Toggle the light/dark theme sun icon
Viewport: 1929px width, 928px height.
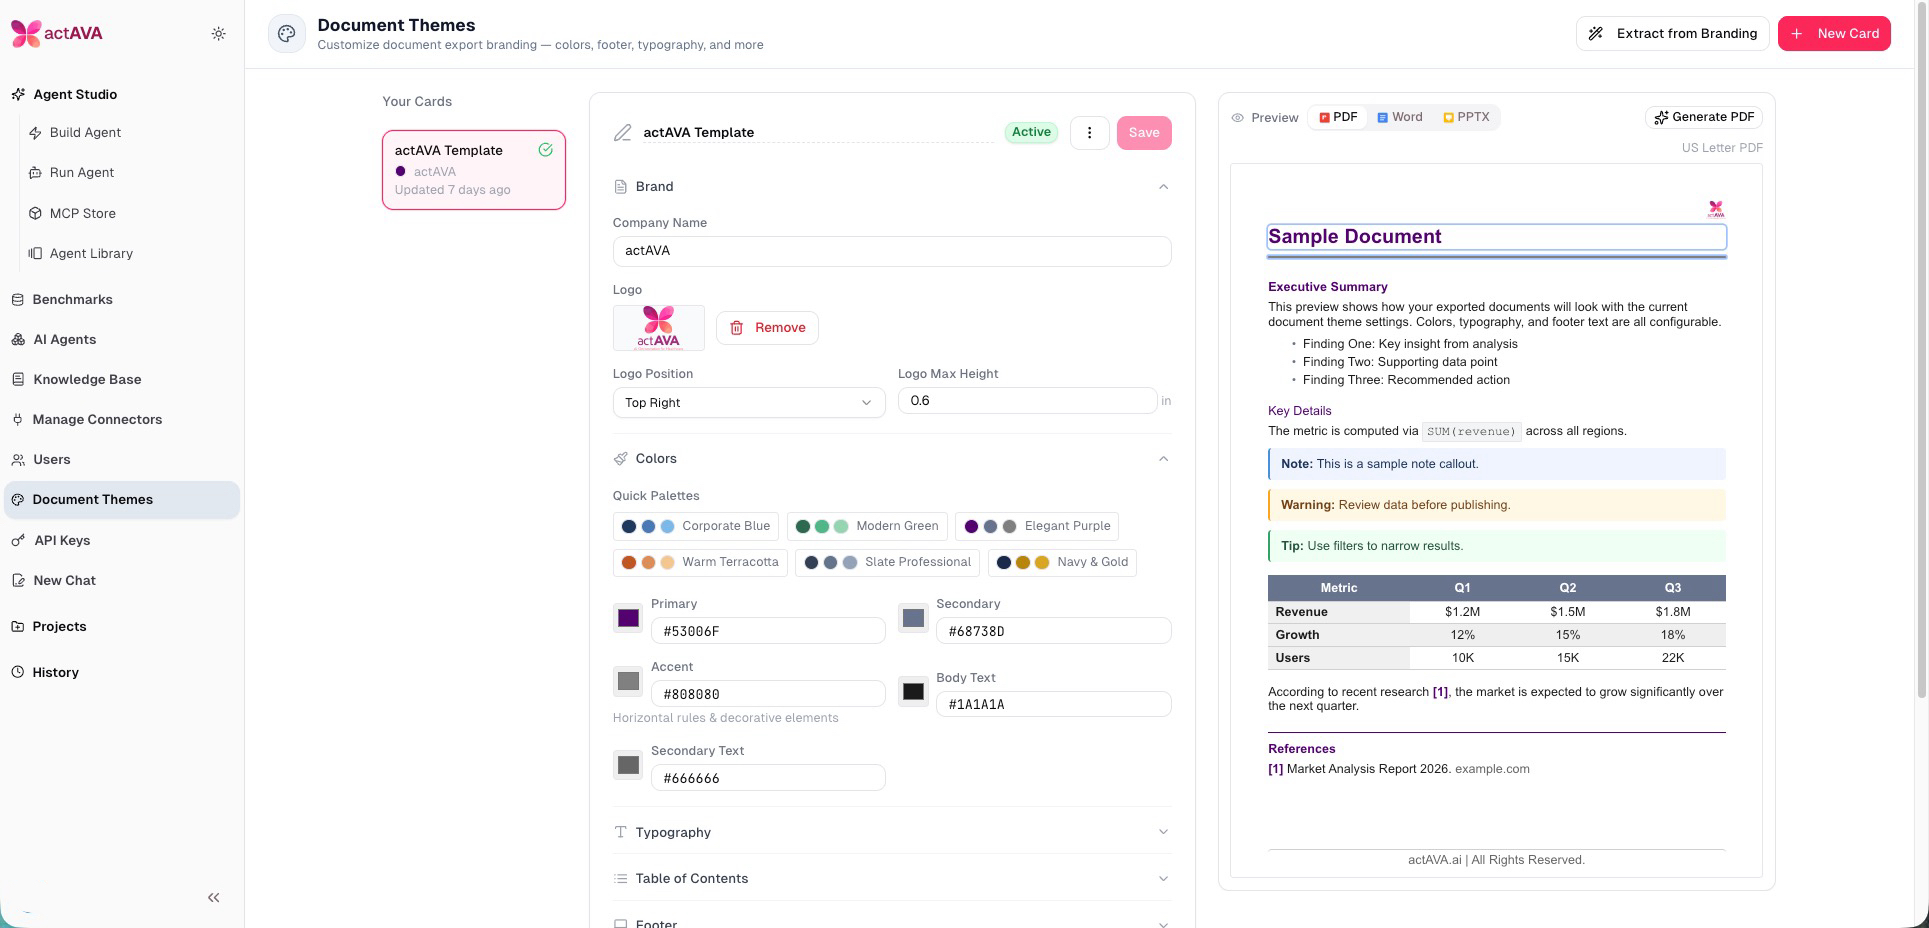[x=218, y=34]
